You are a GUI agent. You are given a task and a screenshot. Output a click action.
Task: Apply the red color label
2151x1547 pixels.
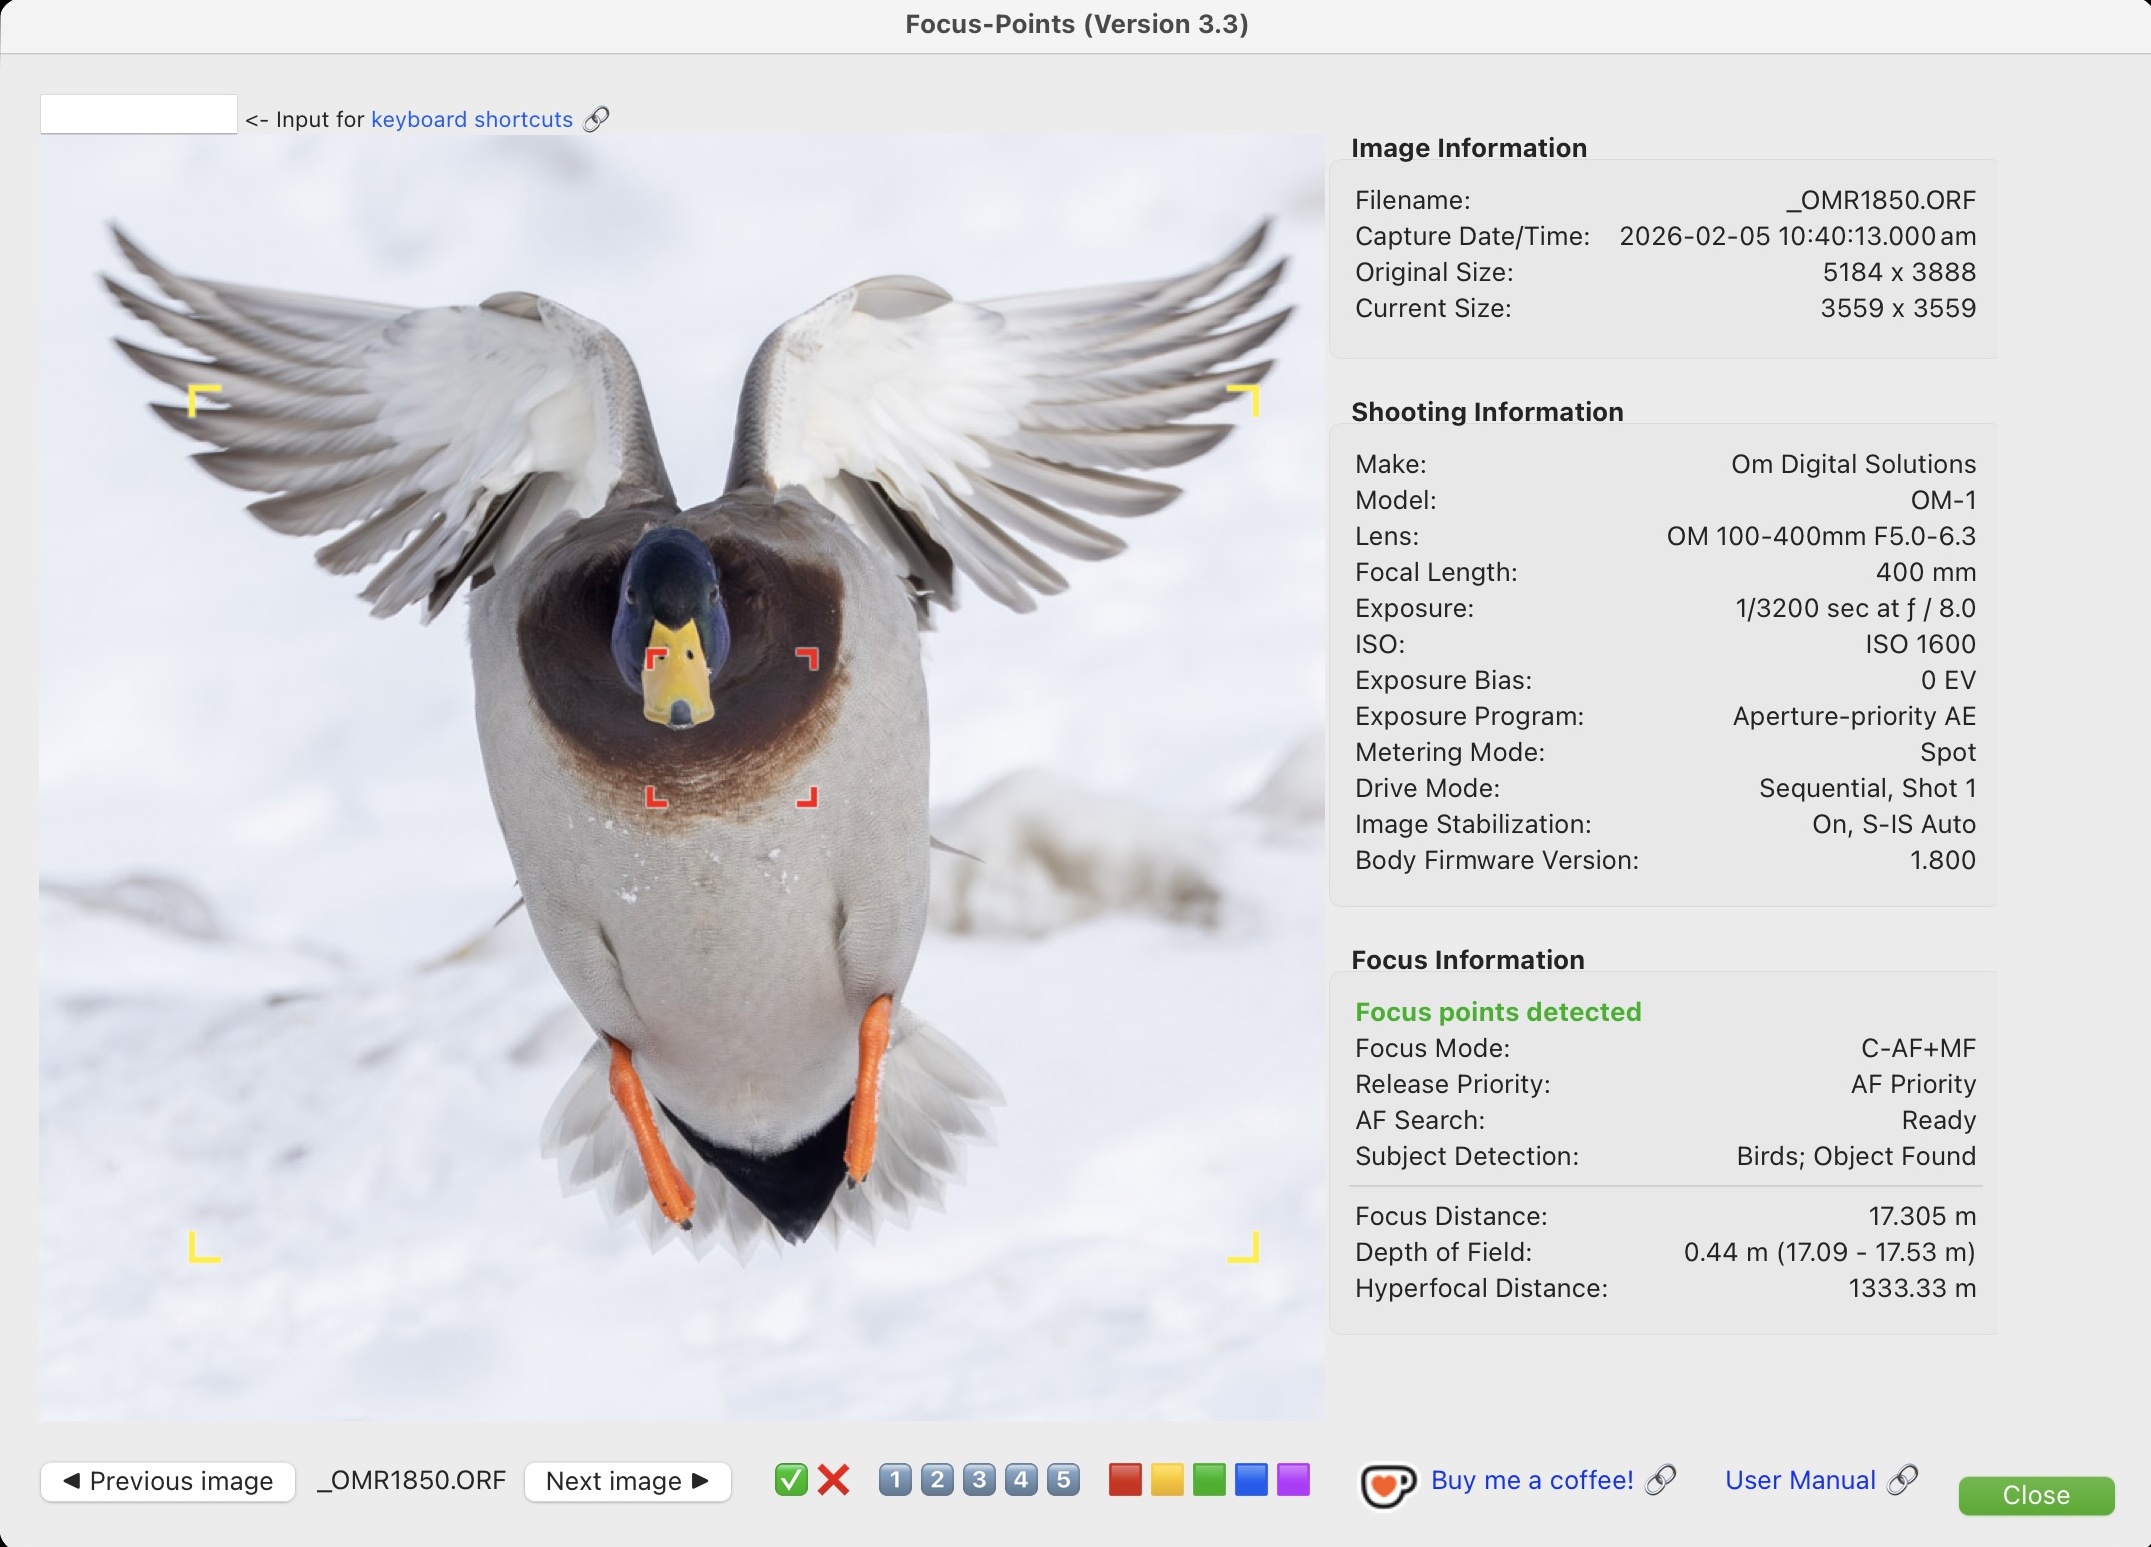tap(1125, 1480)
